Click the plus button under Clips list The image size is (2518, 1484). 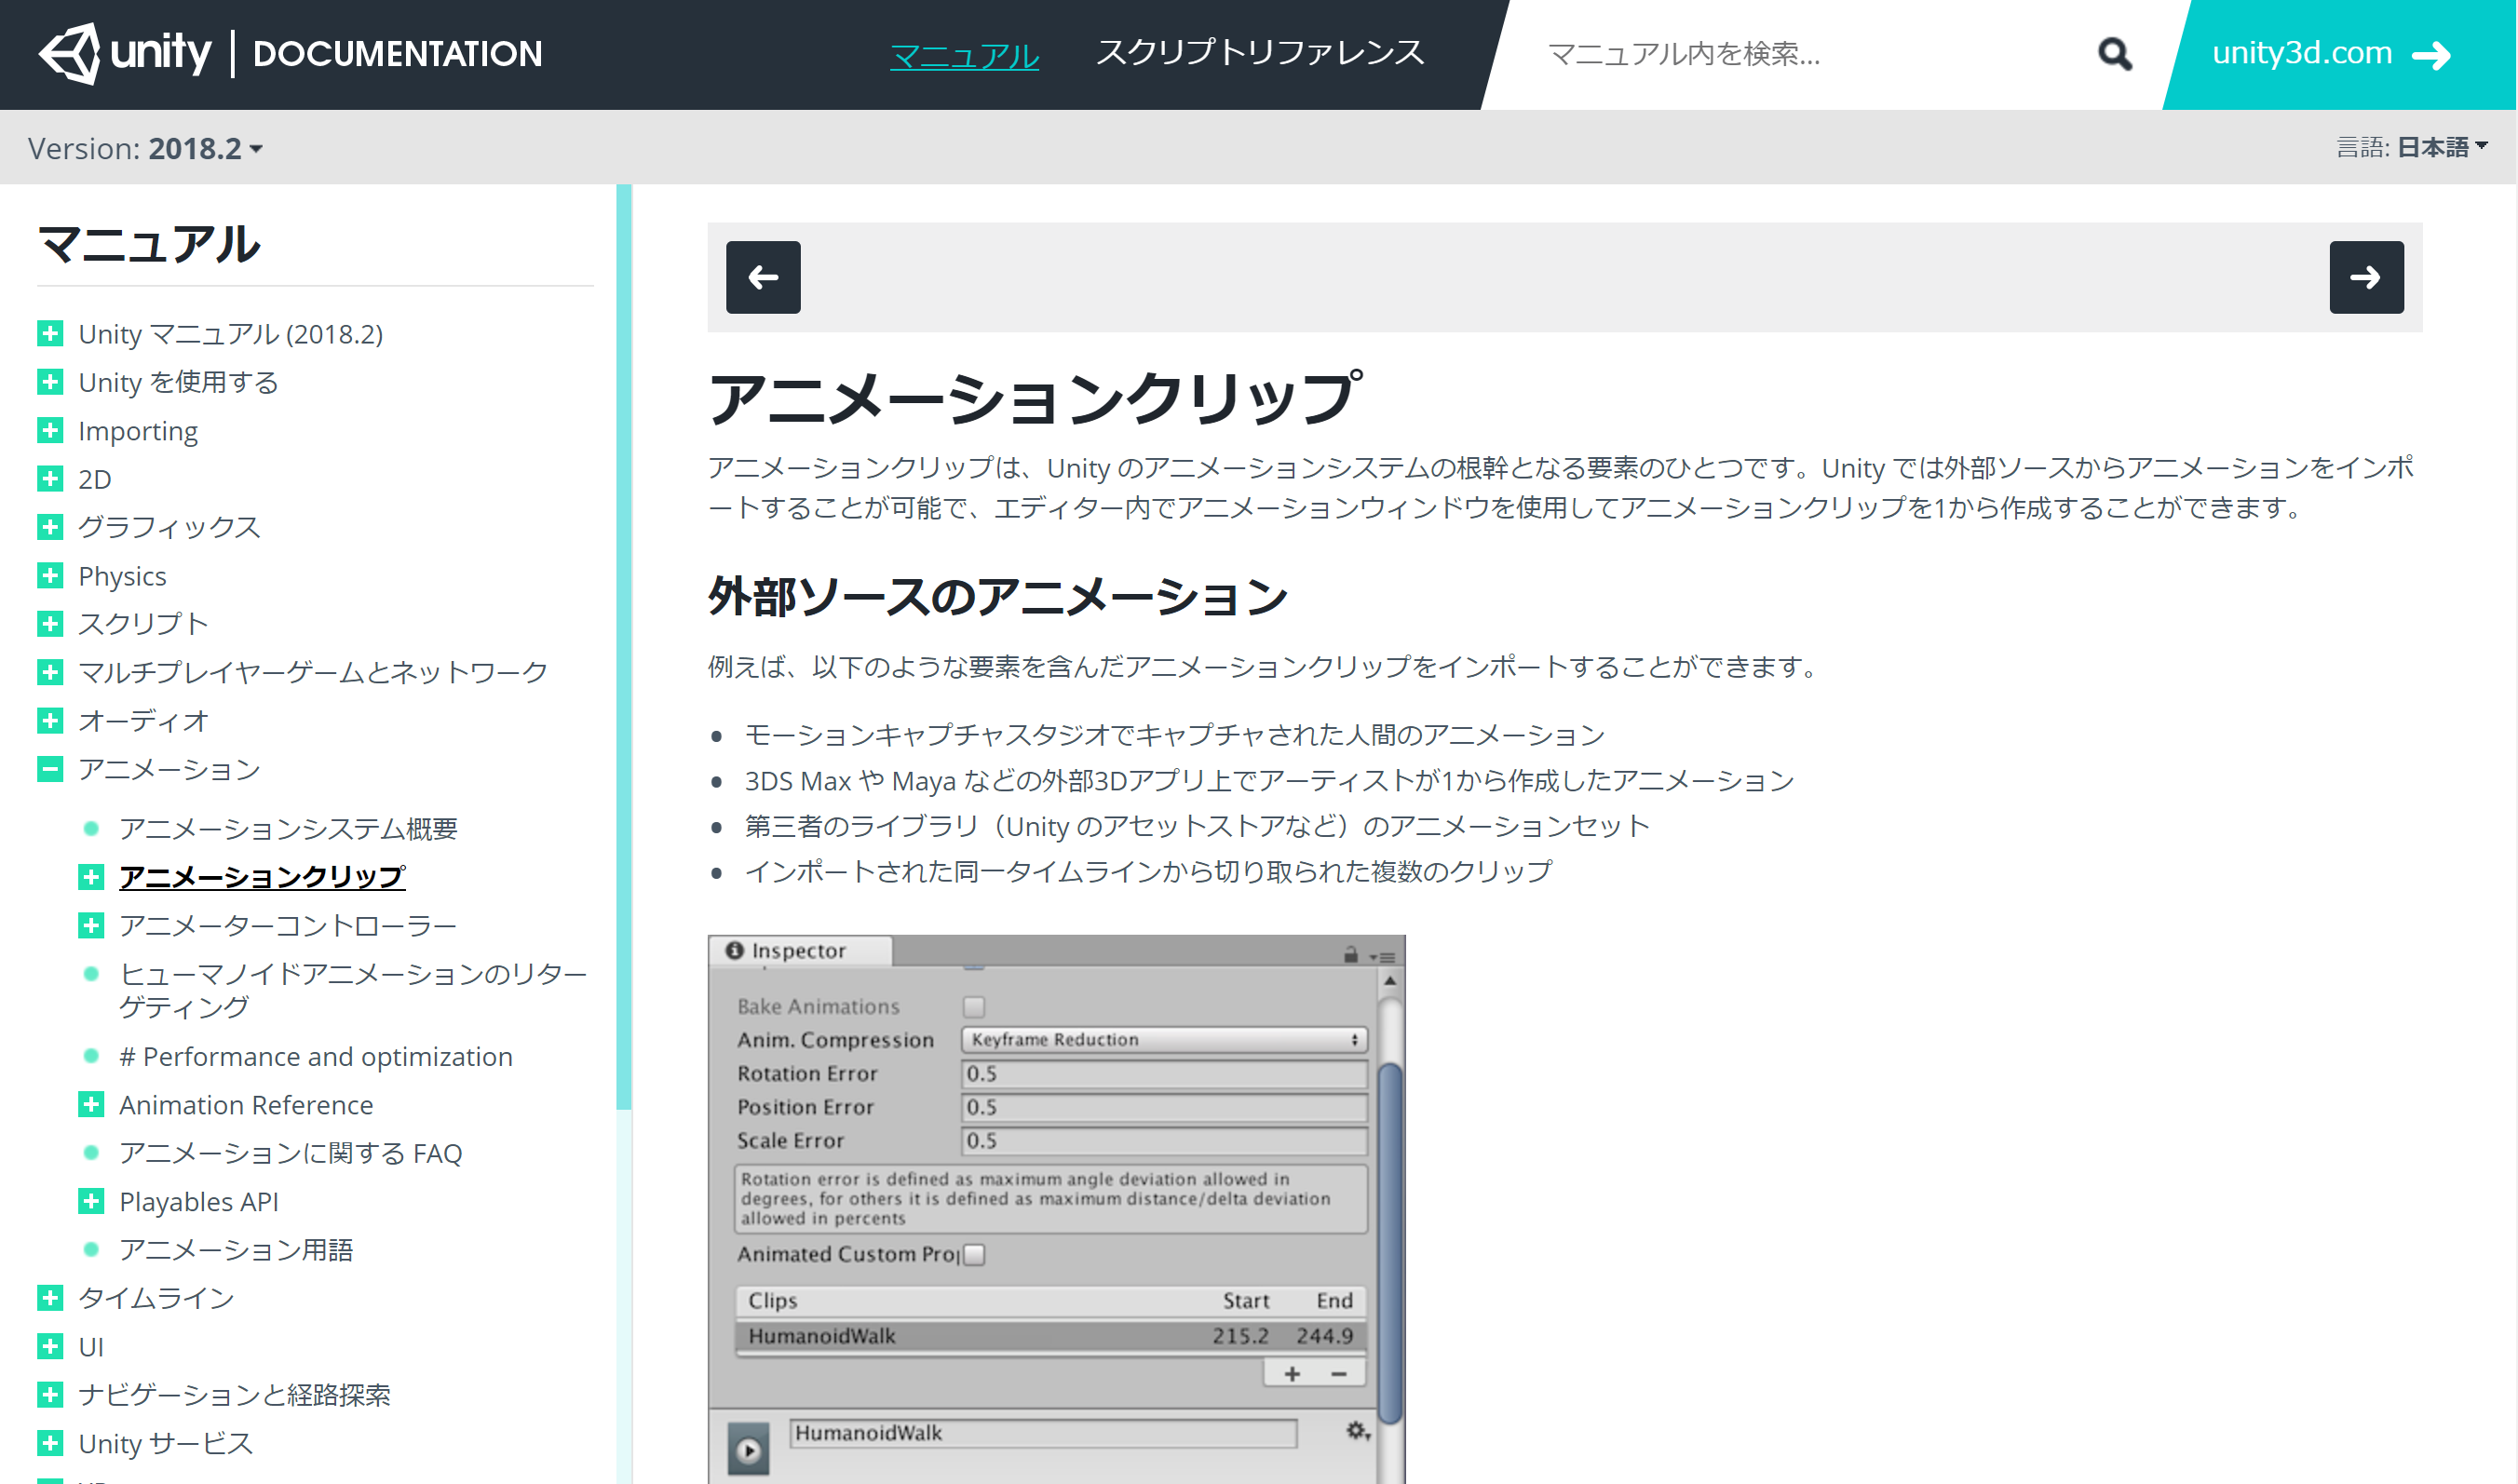[1291, 1374]
